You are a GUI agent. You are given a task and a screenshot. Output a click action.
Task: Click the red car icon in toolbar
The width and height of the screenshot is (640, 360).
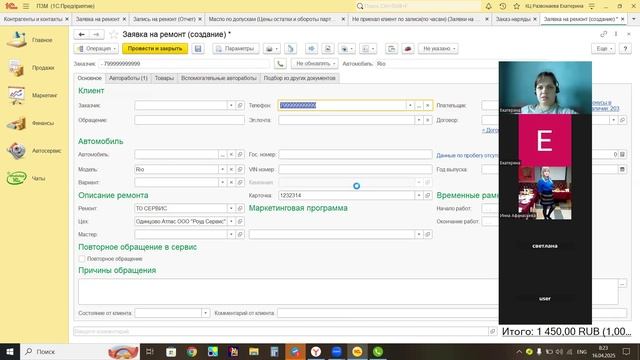point(408,49)
